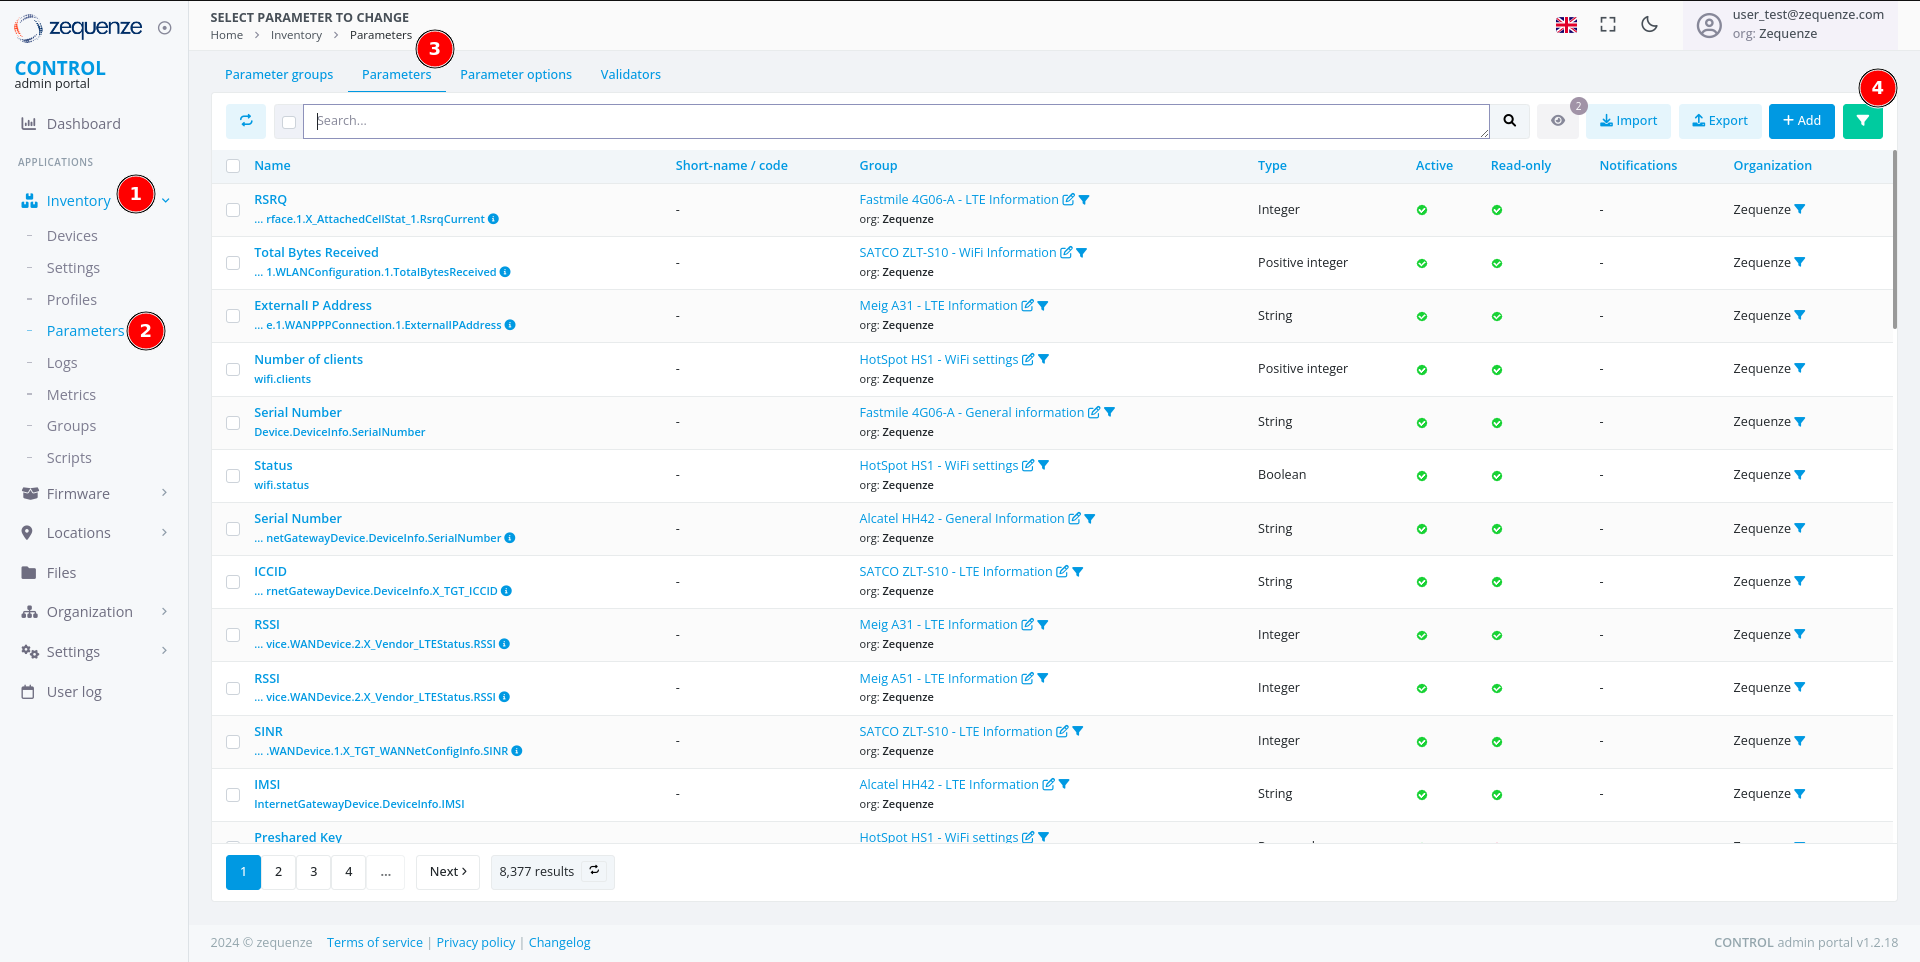Check the RSRQ row checkbox
The width and height of the screenshot is (1920, 962).
pos(233,210)
